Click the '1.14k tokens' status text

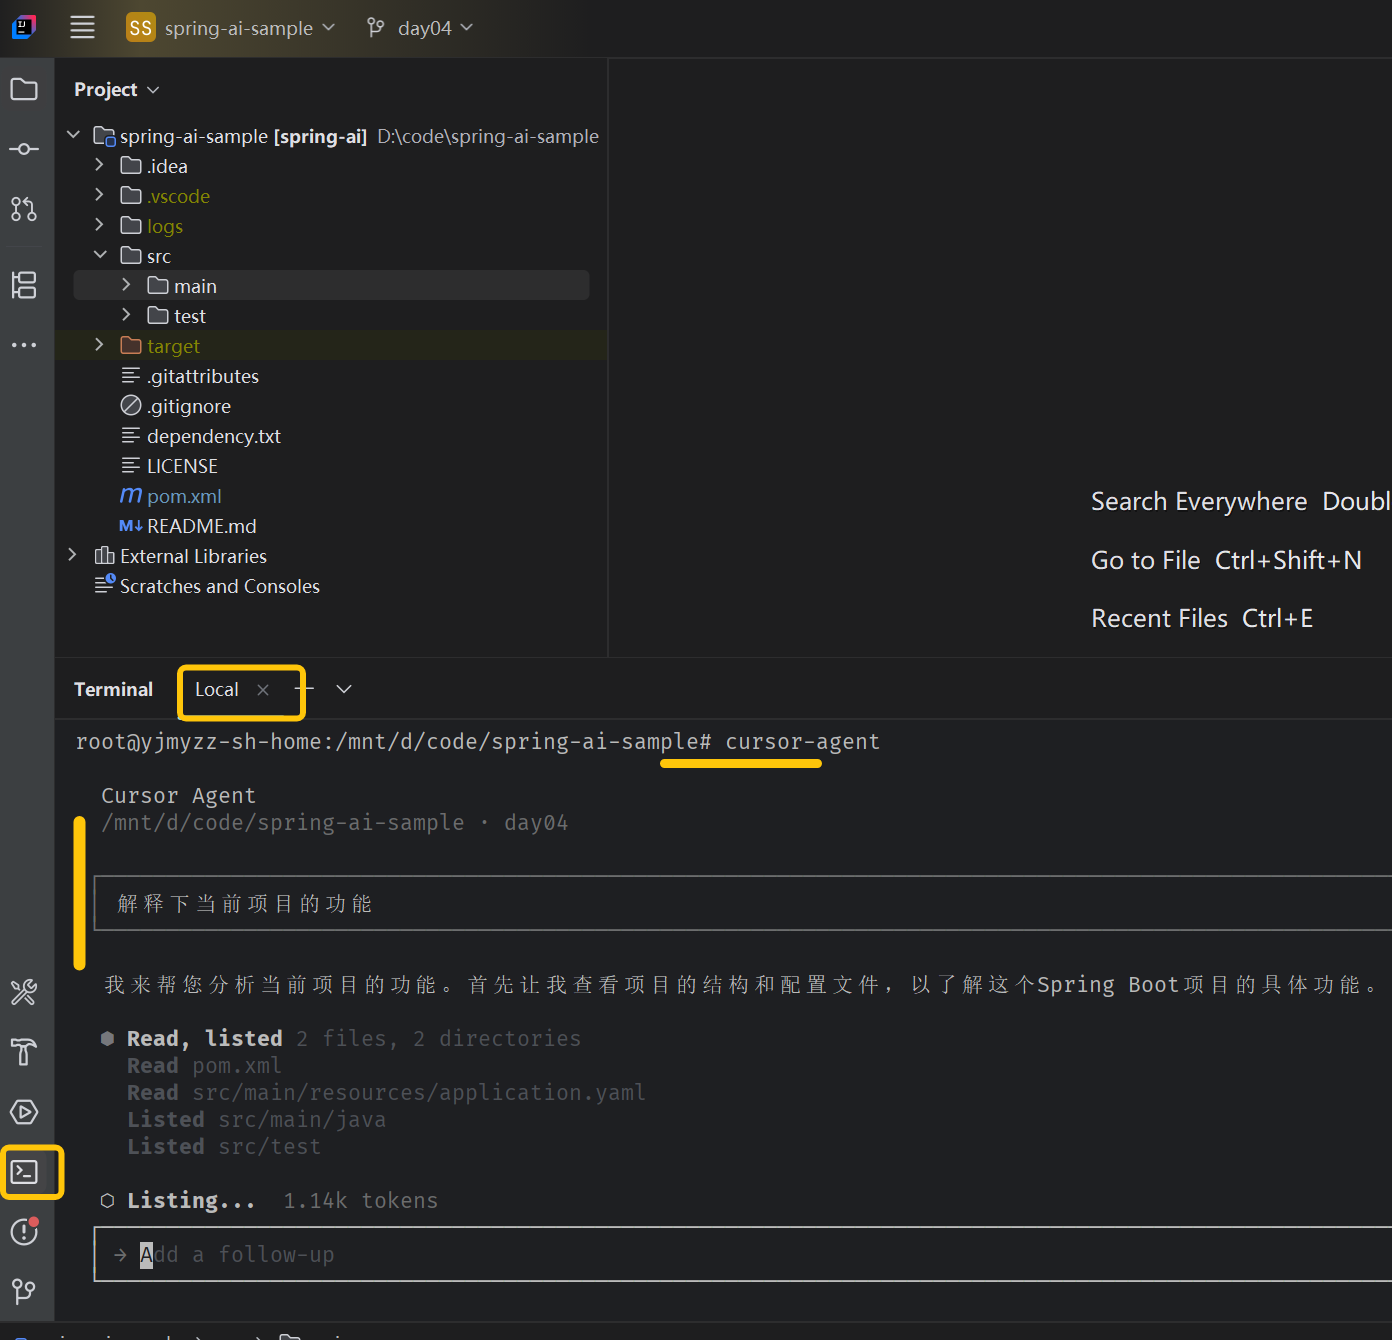(x=360, y=1200)
